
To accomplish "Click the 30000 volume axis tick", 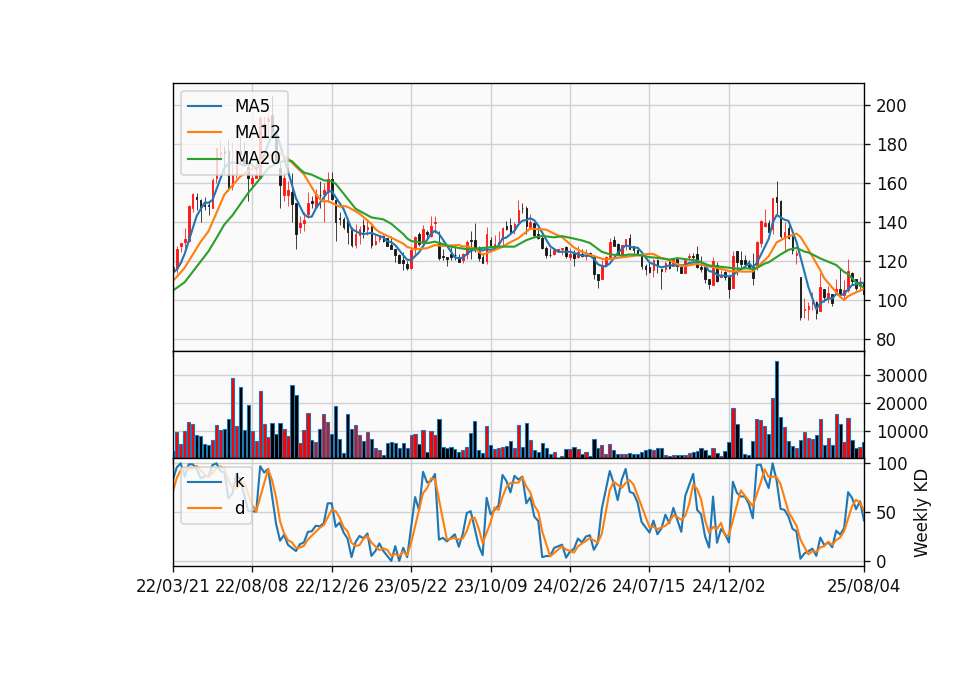I will click(902, 376).
